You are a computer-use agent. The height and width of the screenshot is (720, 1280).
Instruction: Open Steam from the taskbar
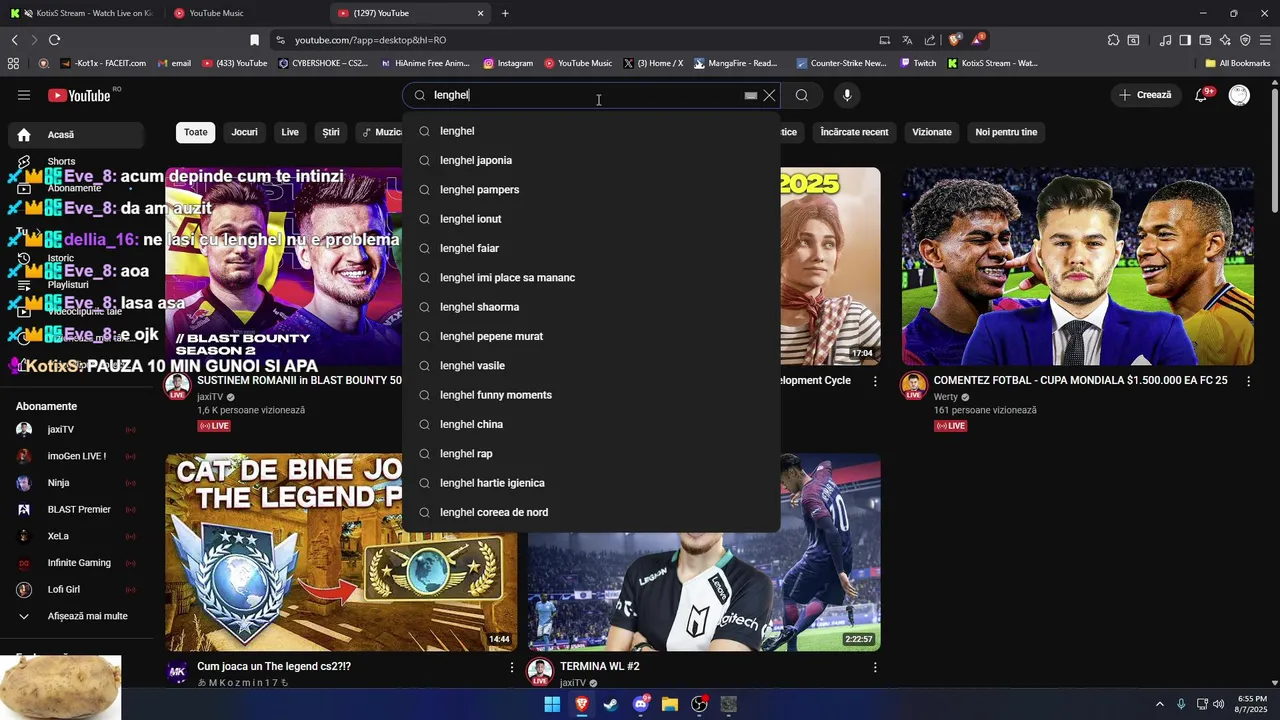(611, 705)
